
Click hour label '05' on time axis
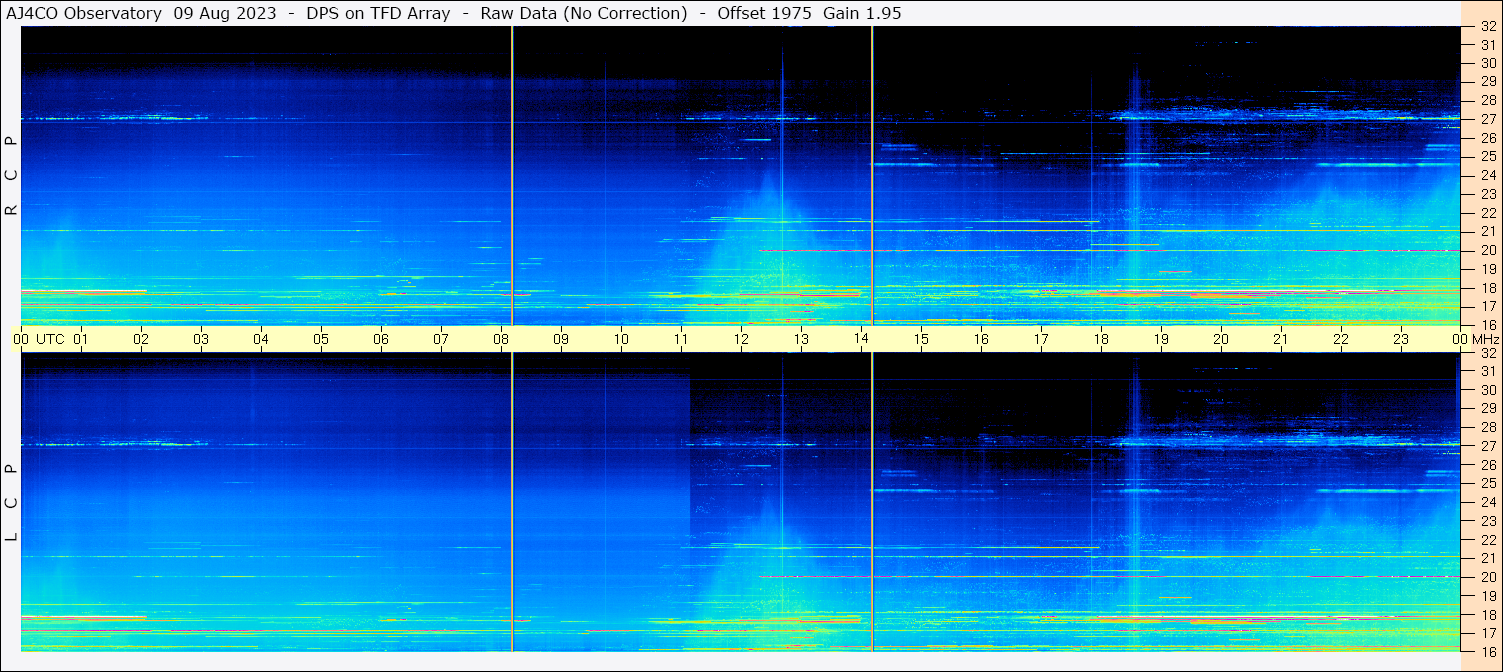point(321,339)
